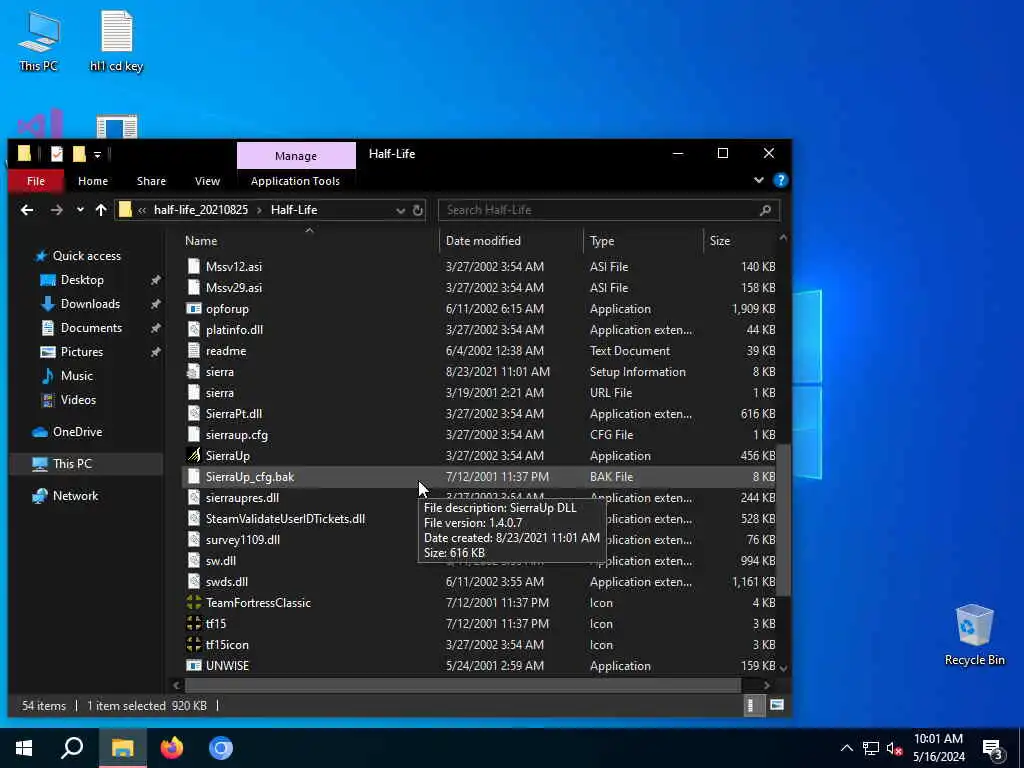
Task: Switch to large icons view layout
Action: 776,705
